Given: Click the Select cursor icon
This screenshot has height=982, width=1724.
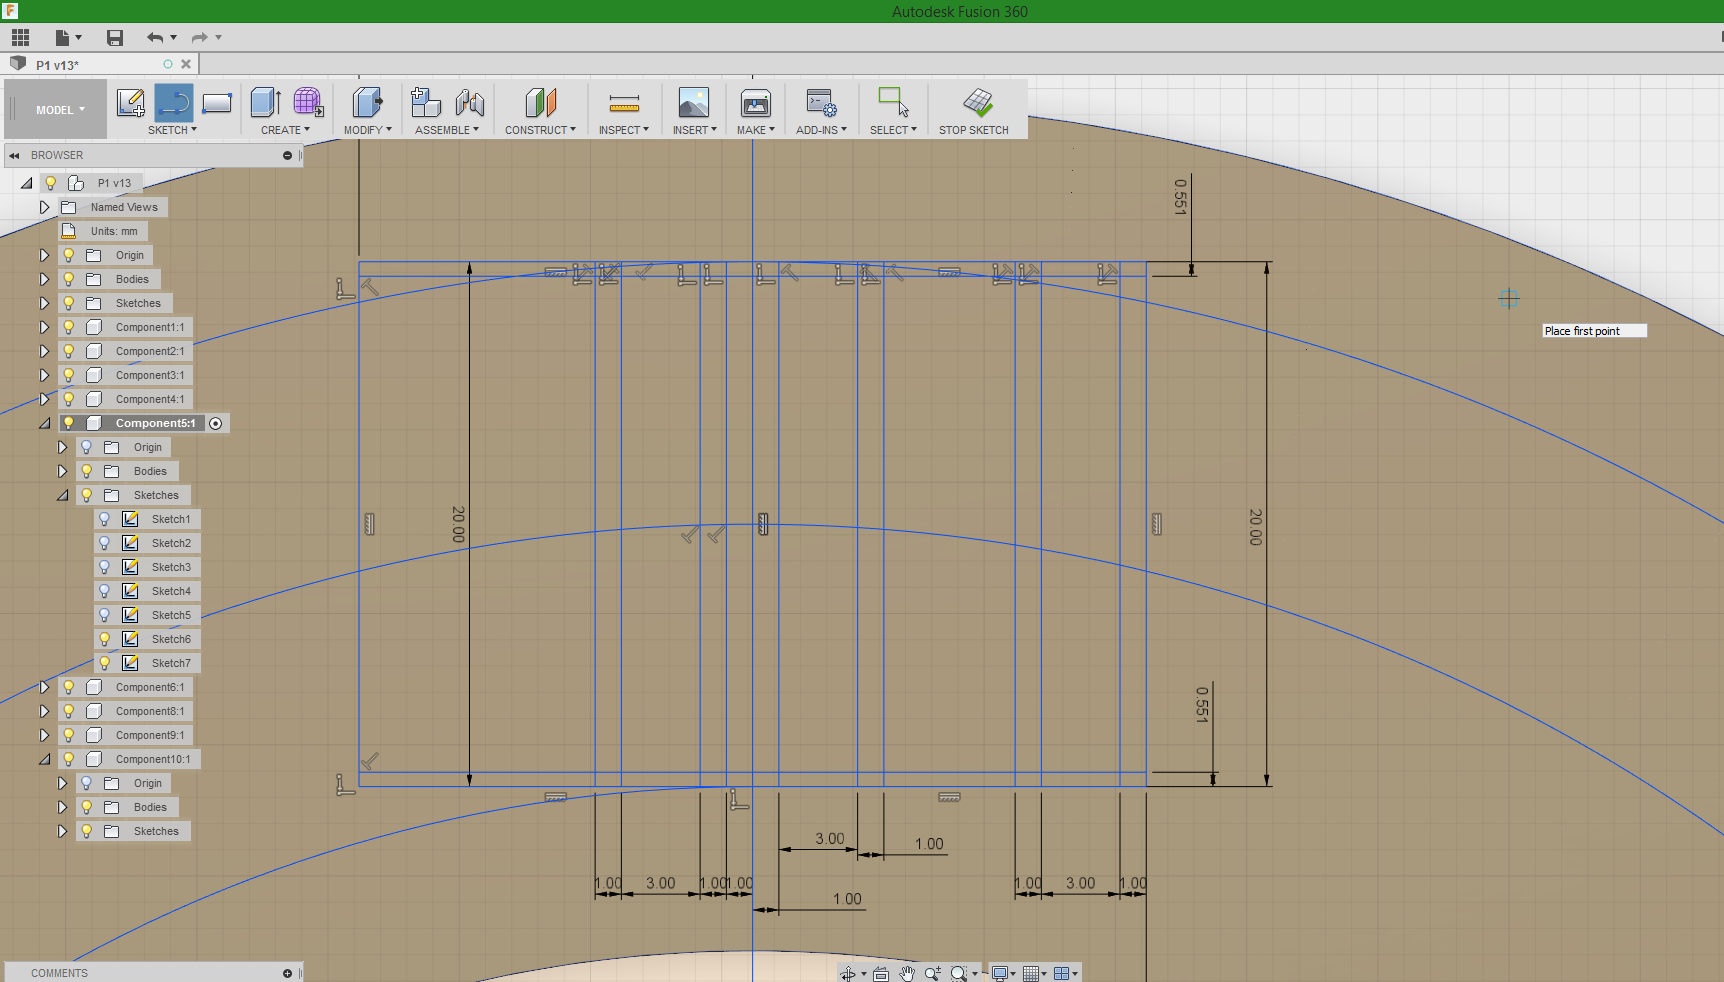Looking at the screenshot, I should click(893, 102).
